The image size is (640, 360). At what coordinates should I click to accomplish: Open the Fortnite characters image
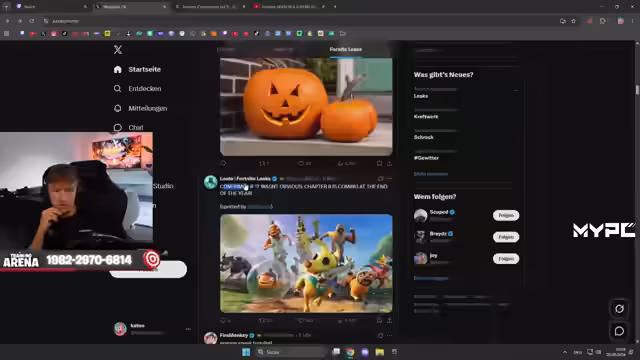tap(306, 263)
